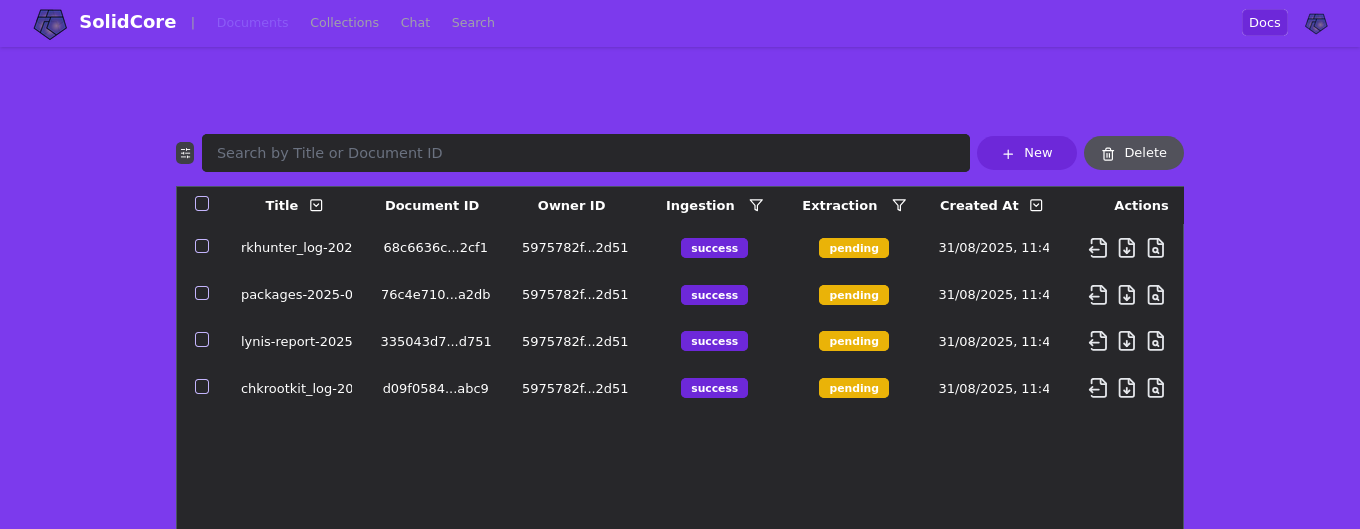Switch to the Chat nav tab

tap(415, 23)
